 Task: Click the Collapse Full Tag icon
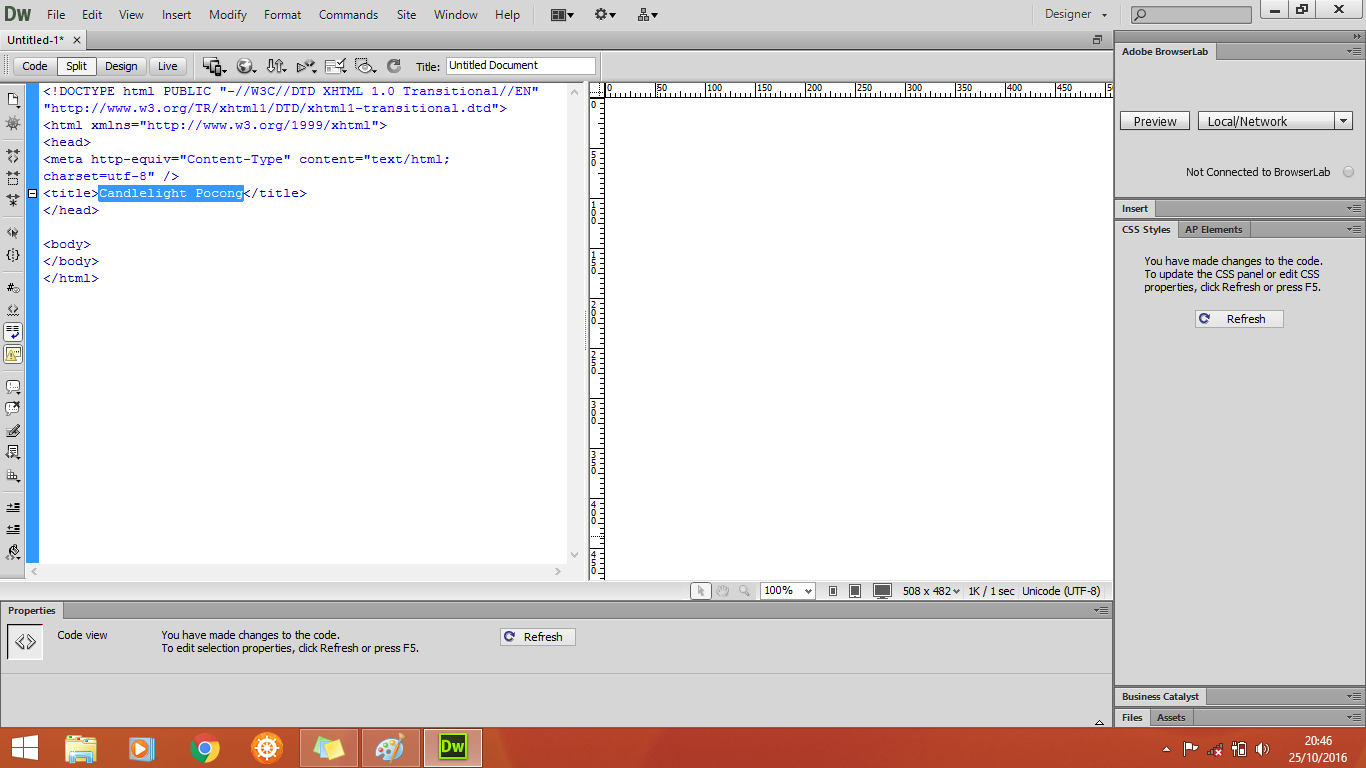click(13, 156)
